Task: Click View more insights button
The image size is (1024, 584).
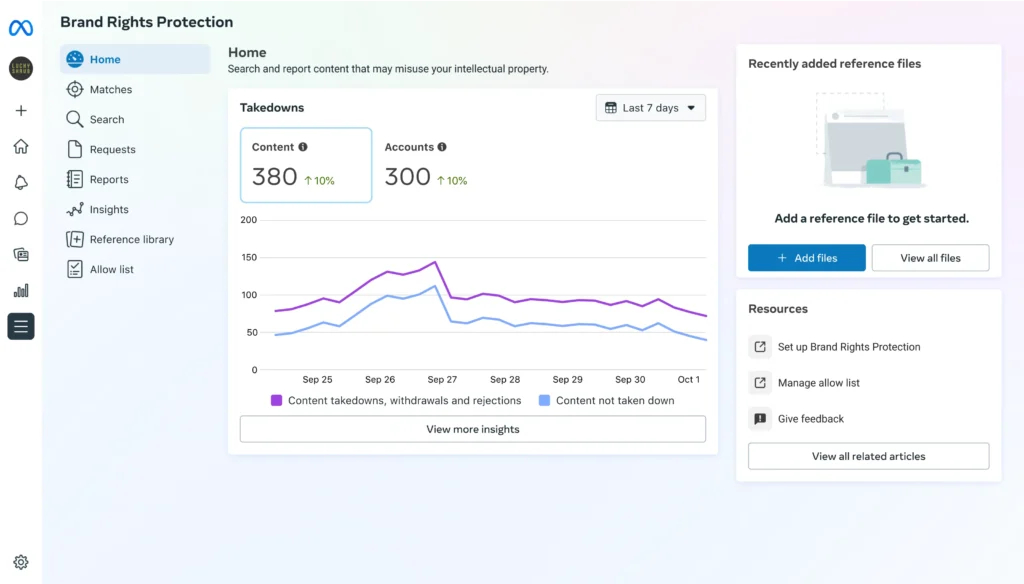Action: click(x=472, y=429)
